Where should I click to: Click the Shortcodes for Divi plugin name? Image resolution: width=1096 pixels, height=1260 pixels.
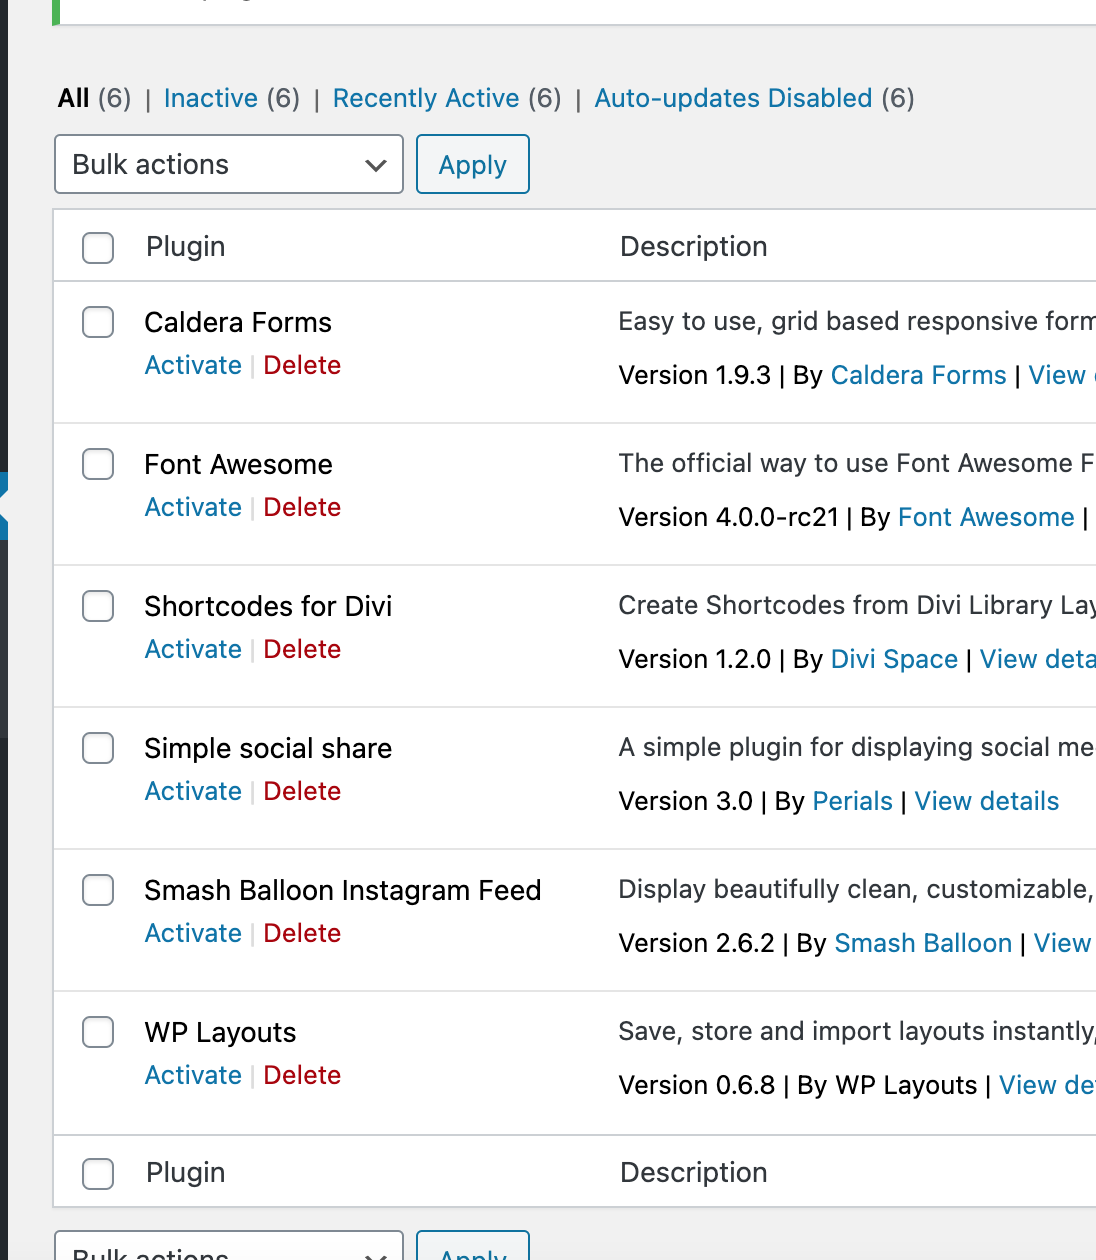click(268, 606)
